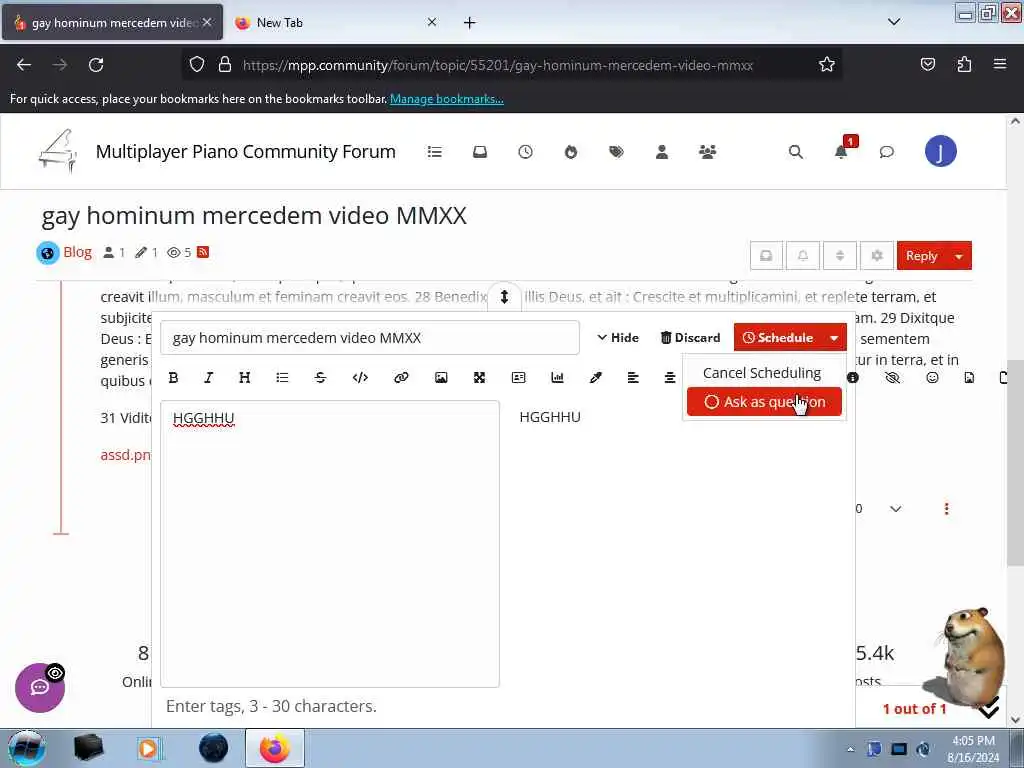The width and height of the screenshot is (1024, 768).
Task: Click the Reply button
Action: point(921,255)
